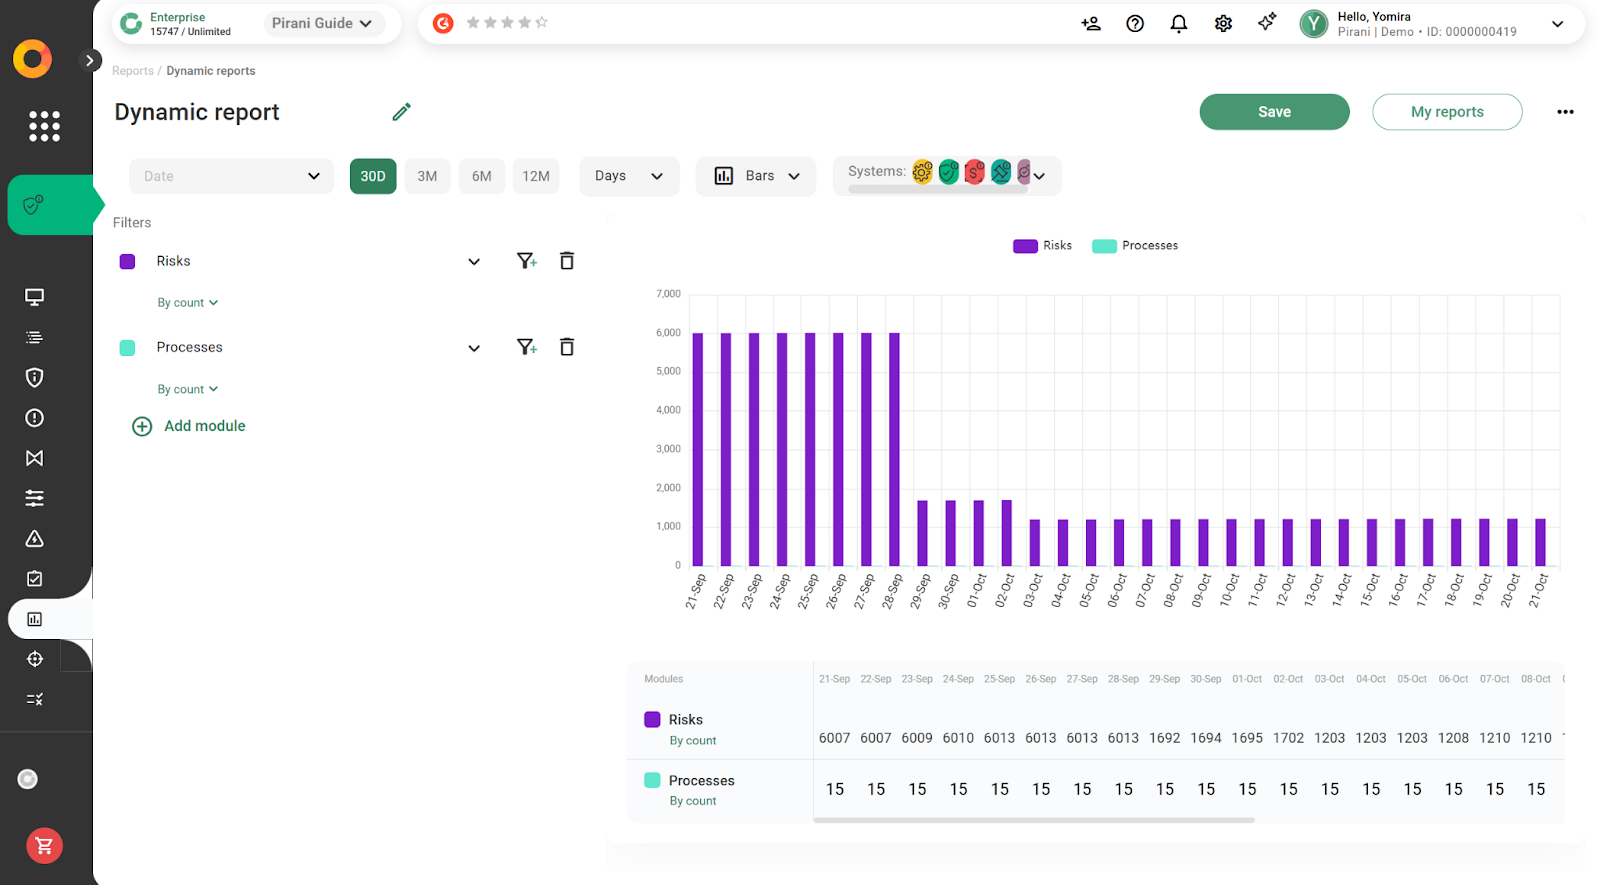Open the help question mark icon
This screenshot has width=1600, height=885.
click(1135, 24)
